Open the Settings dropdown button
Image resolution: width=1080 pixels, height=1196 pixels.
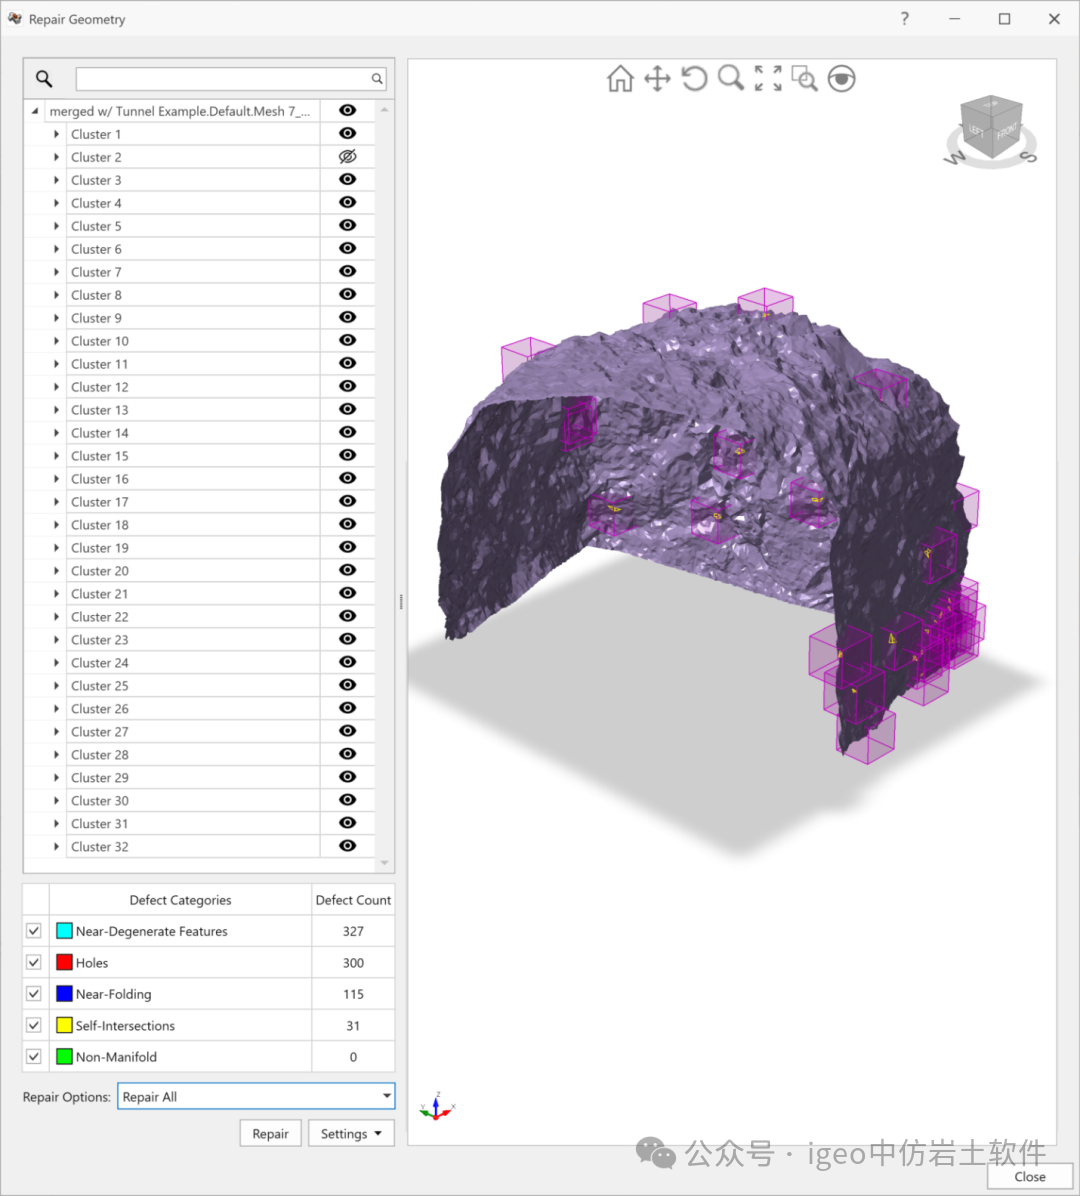tap(351, 1133)
